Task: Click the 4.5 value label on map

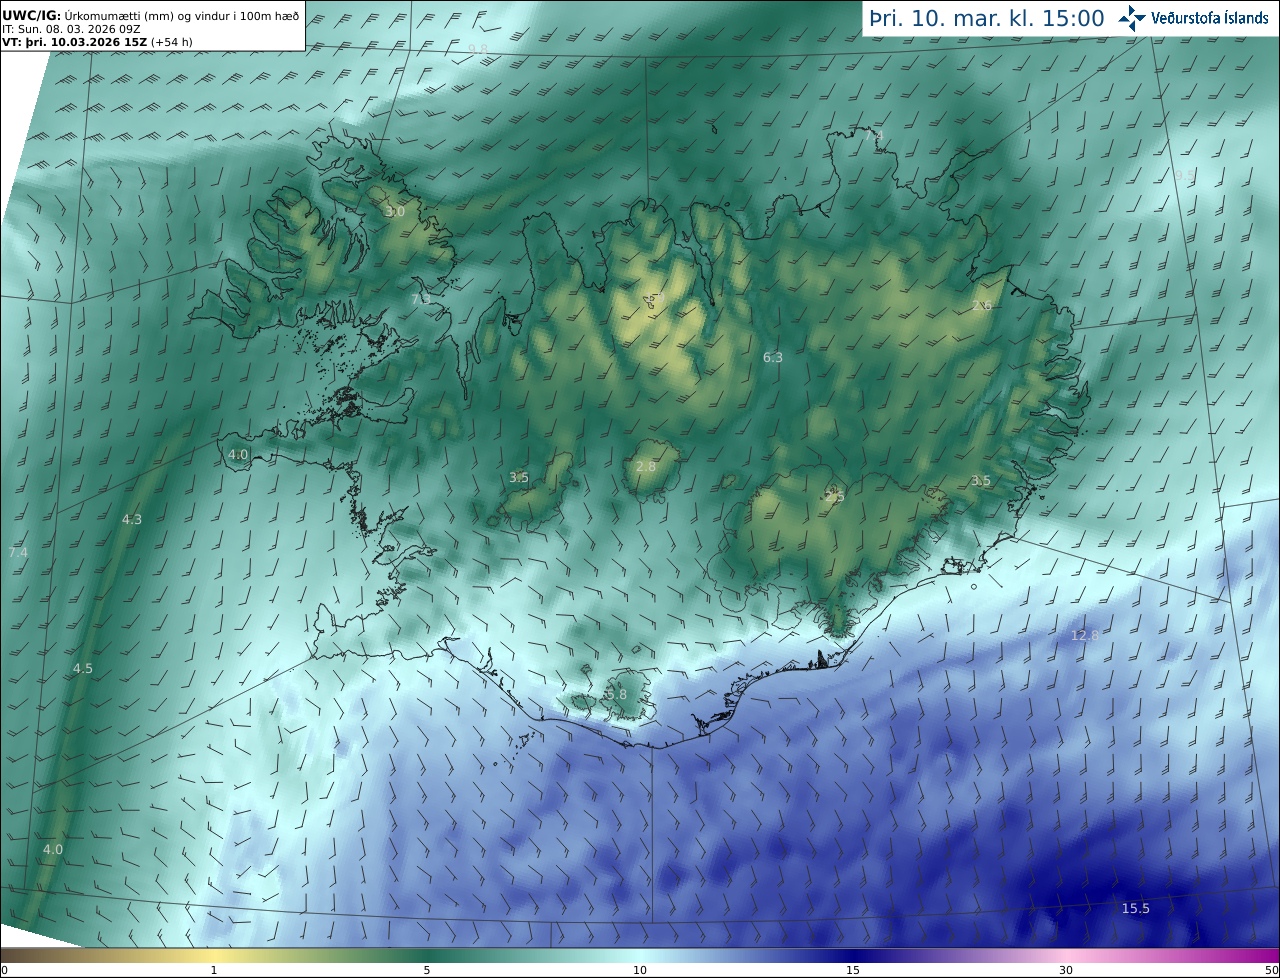Action: pyautogui.click(x=83, y=668)
